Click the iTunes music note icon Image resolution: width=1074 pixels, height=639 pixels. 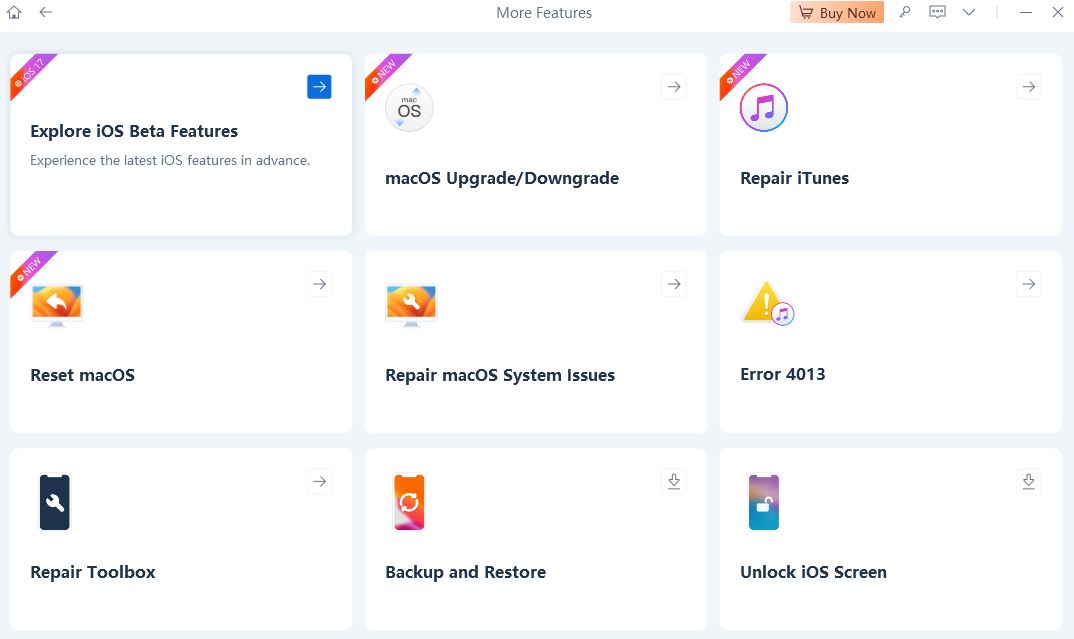764,108
